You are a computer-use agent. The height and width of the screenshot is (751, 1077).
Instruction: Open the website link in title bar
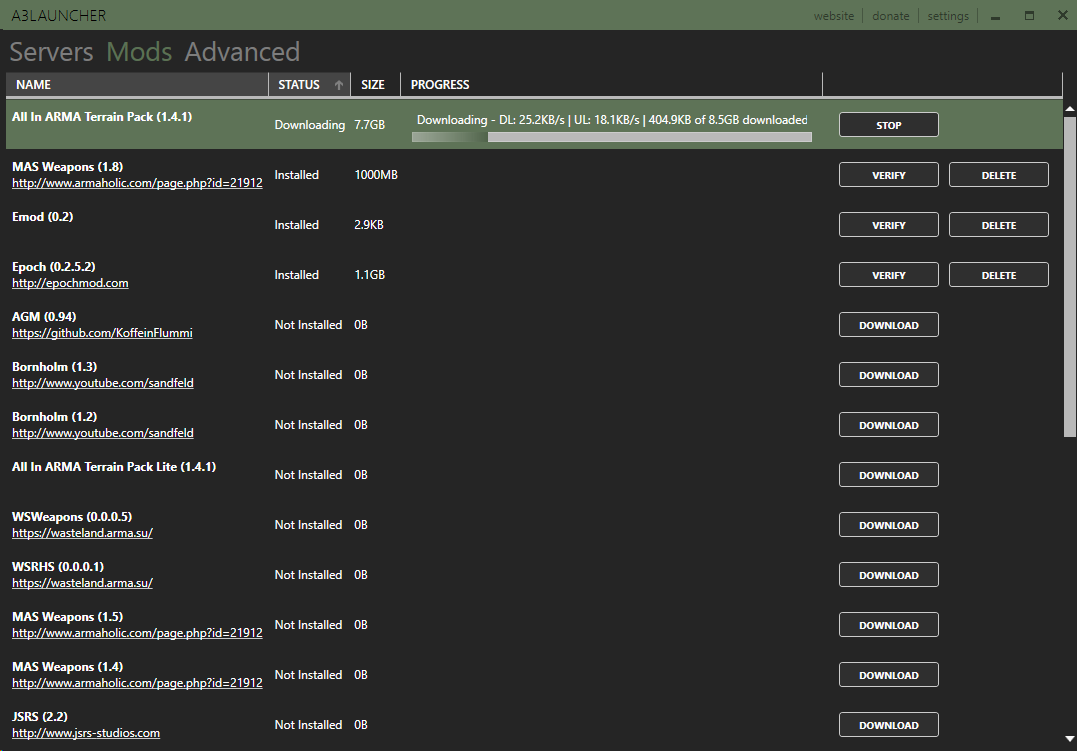coord(834,16)
